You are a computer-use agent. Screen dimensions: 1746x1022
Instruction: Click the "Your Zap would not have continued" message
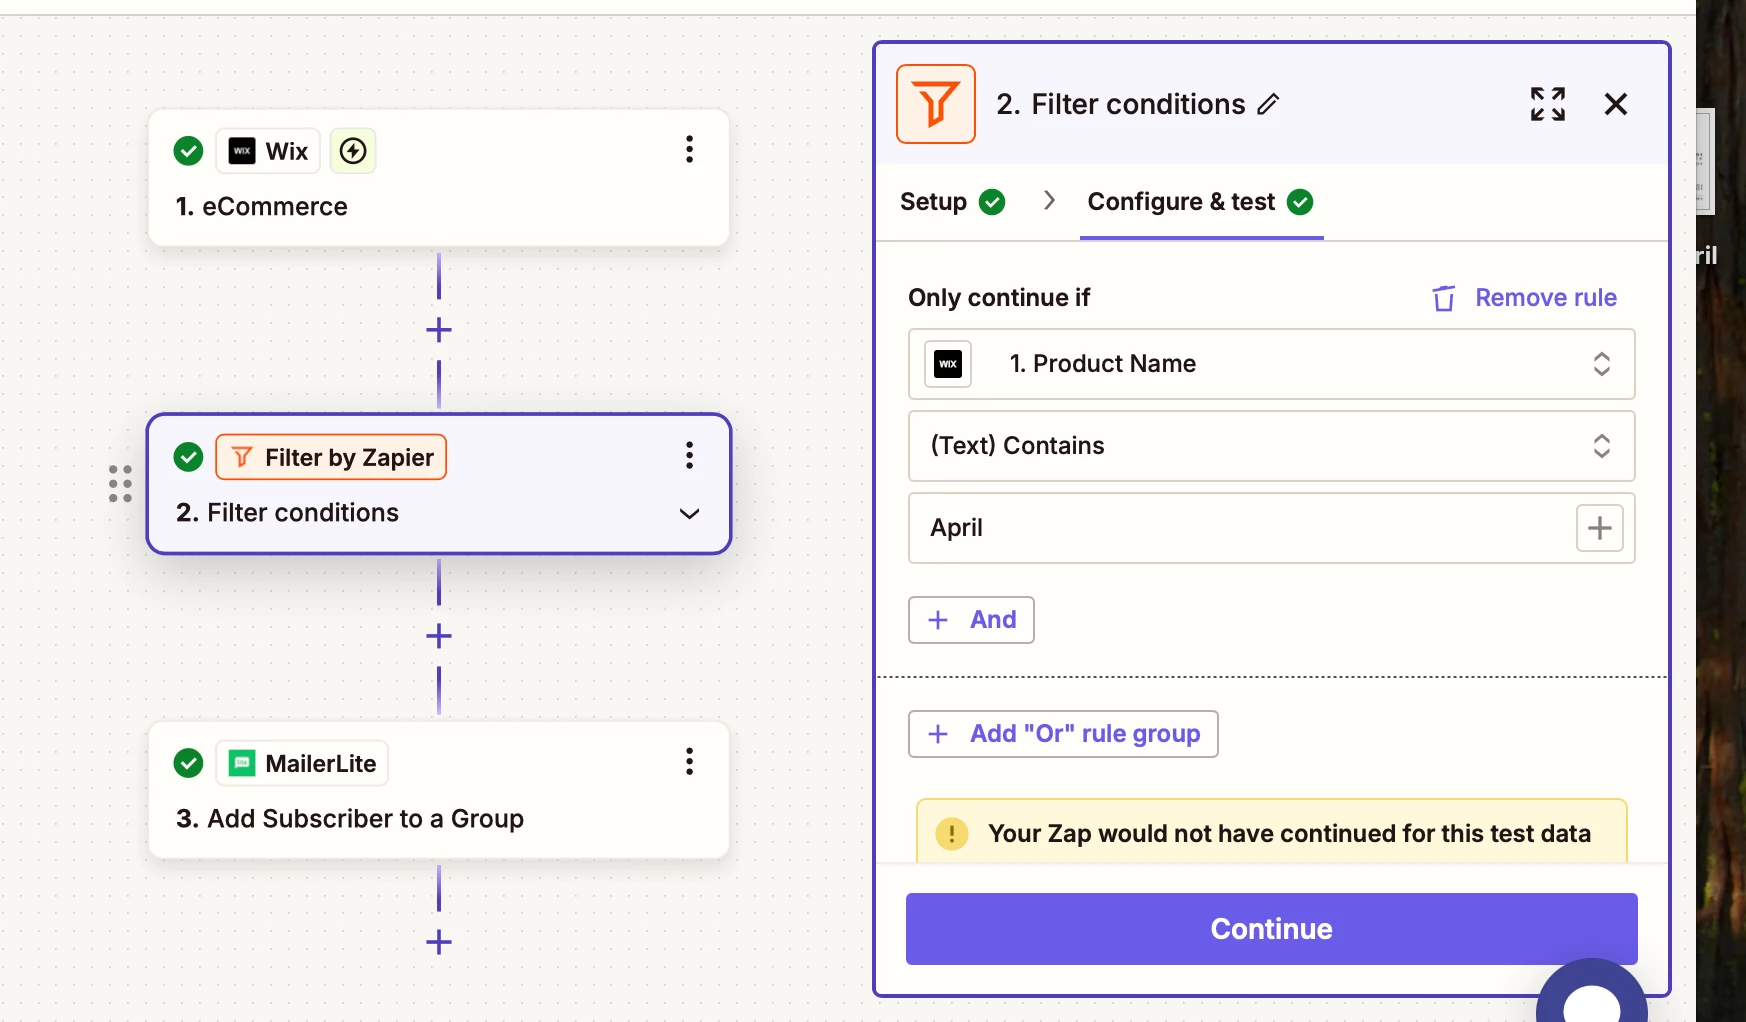click(1289, 834)
